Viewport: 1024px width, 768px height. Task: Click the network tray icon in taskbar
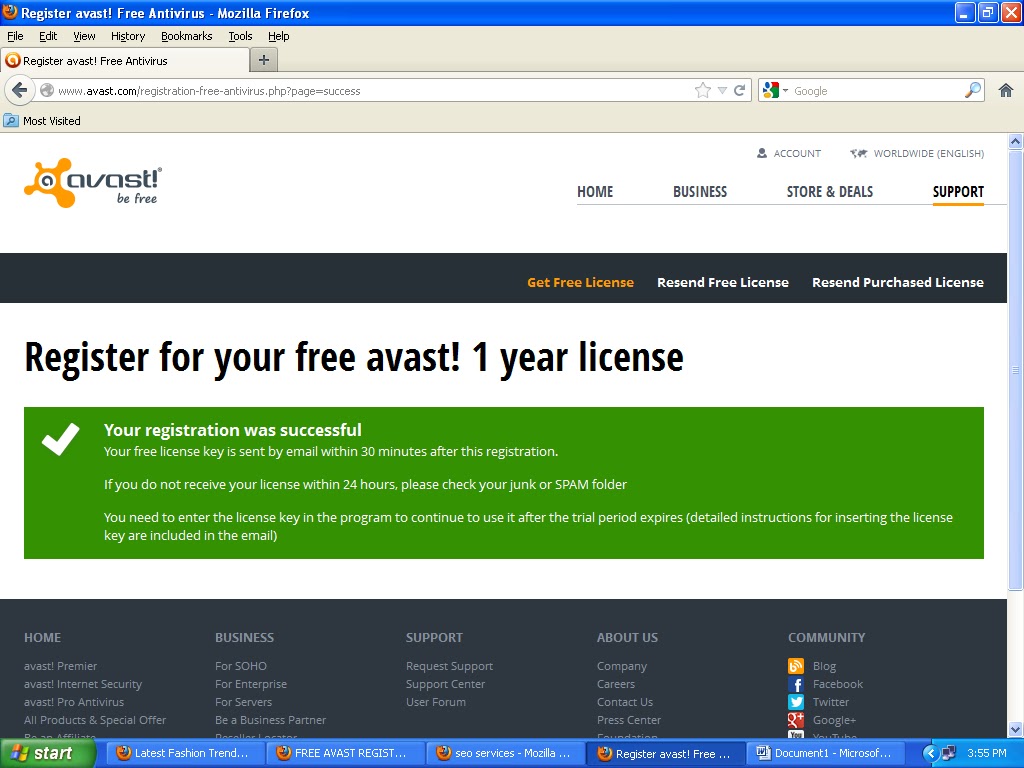(x=949, y=753)
